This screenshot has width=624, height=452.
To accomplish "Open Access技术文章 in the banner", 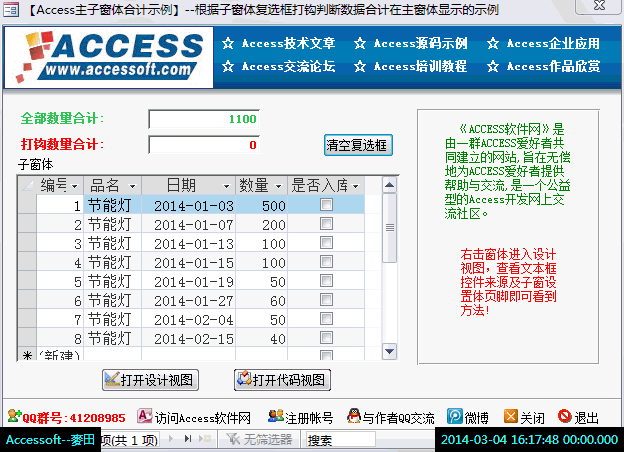I will pos(289,43).
